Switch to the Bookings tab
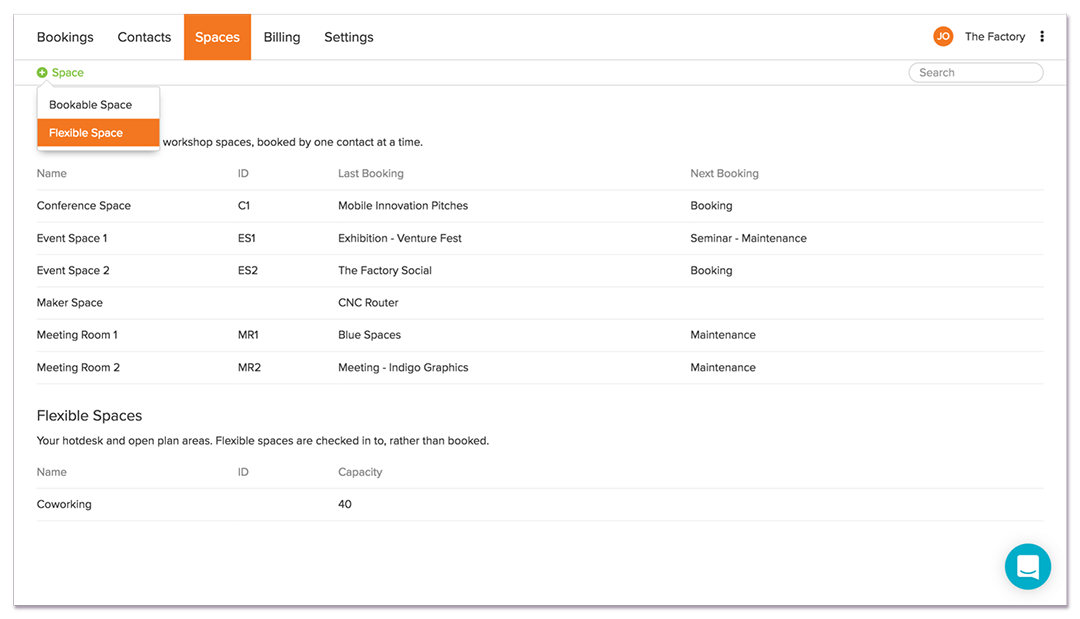 [x=65, y=37]
